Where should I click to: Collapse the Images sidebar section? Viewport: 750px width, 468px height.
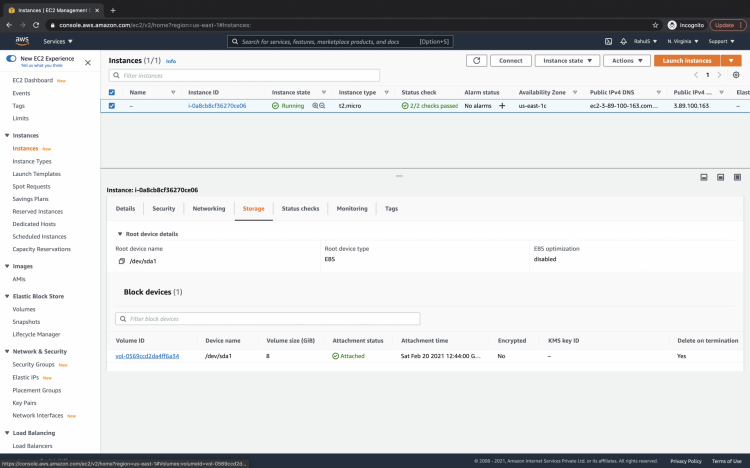(7, 266)
